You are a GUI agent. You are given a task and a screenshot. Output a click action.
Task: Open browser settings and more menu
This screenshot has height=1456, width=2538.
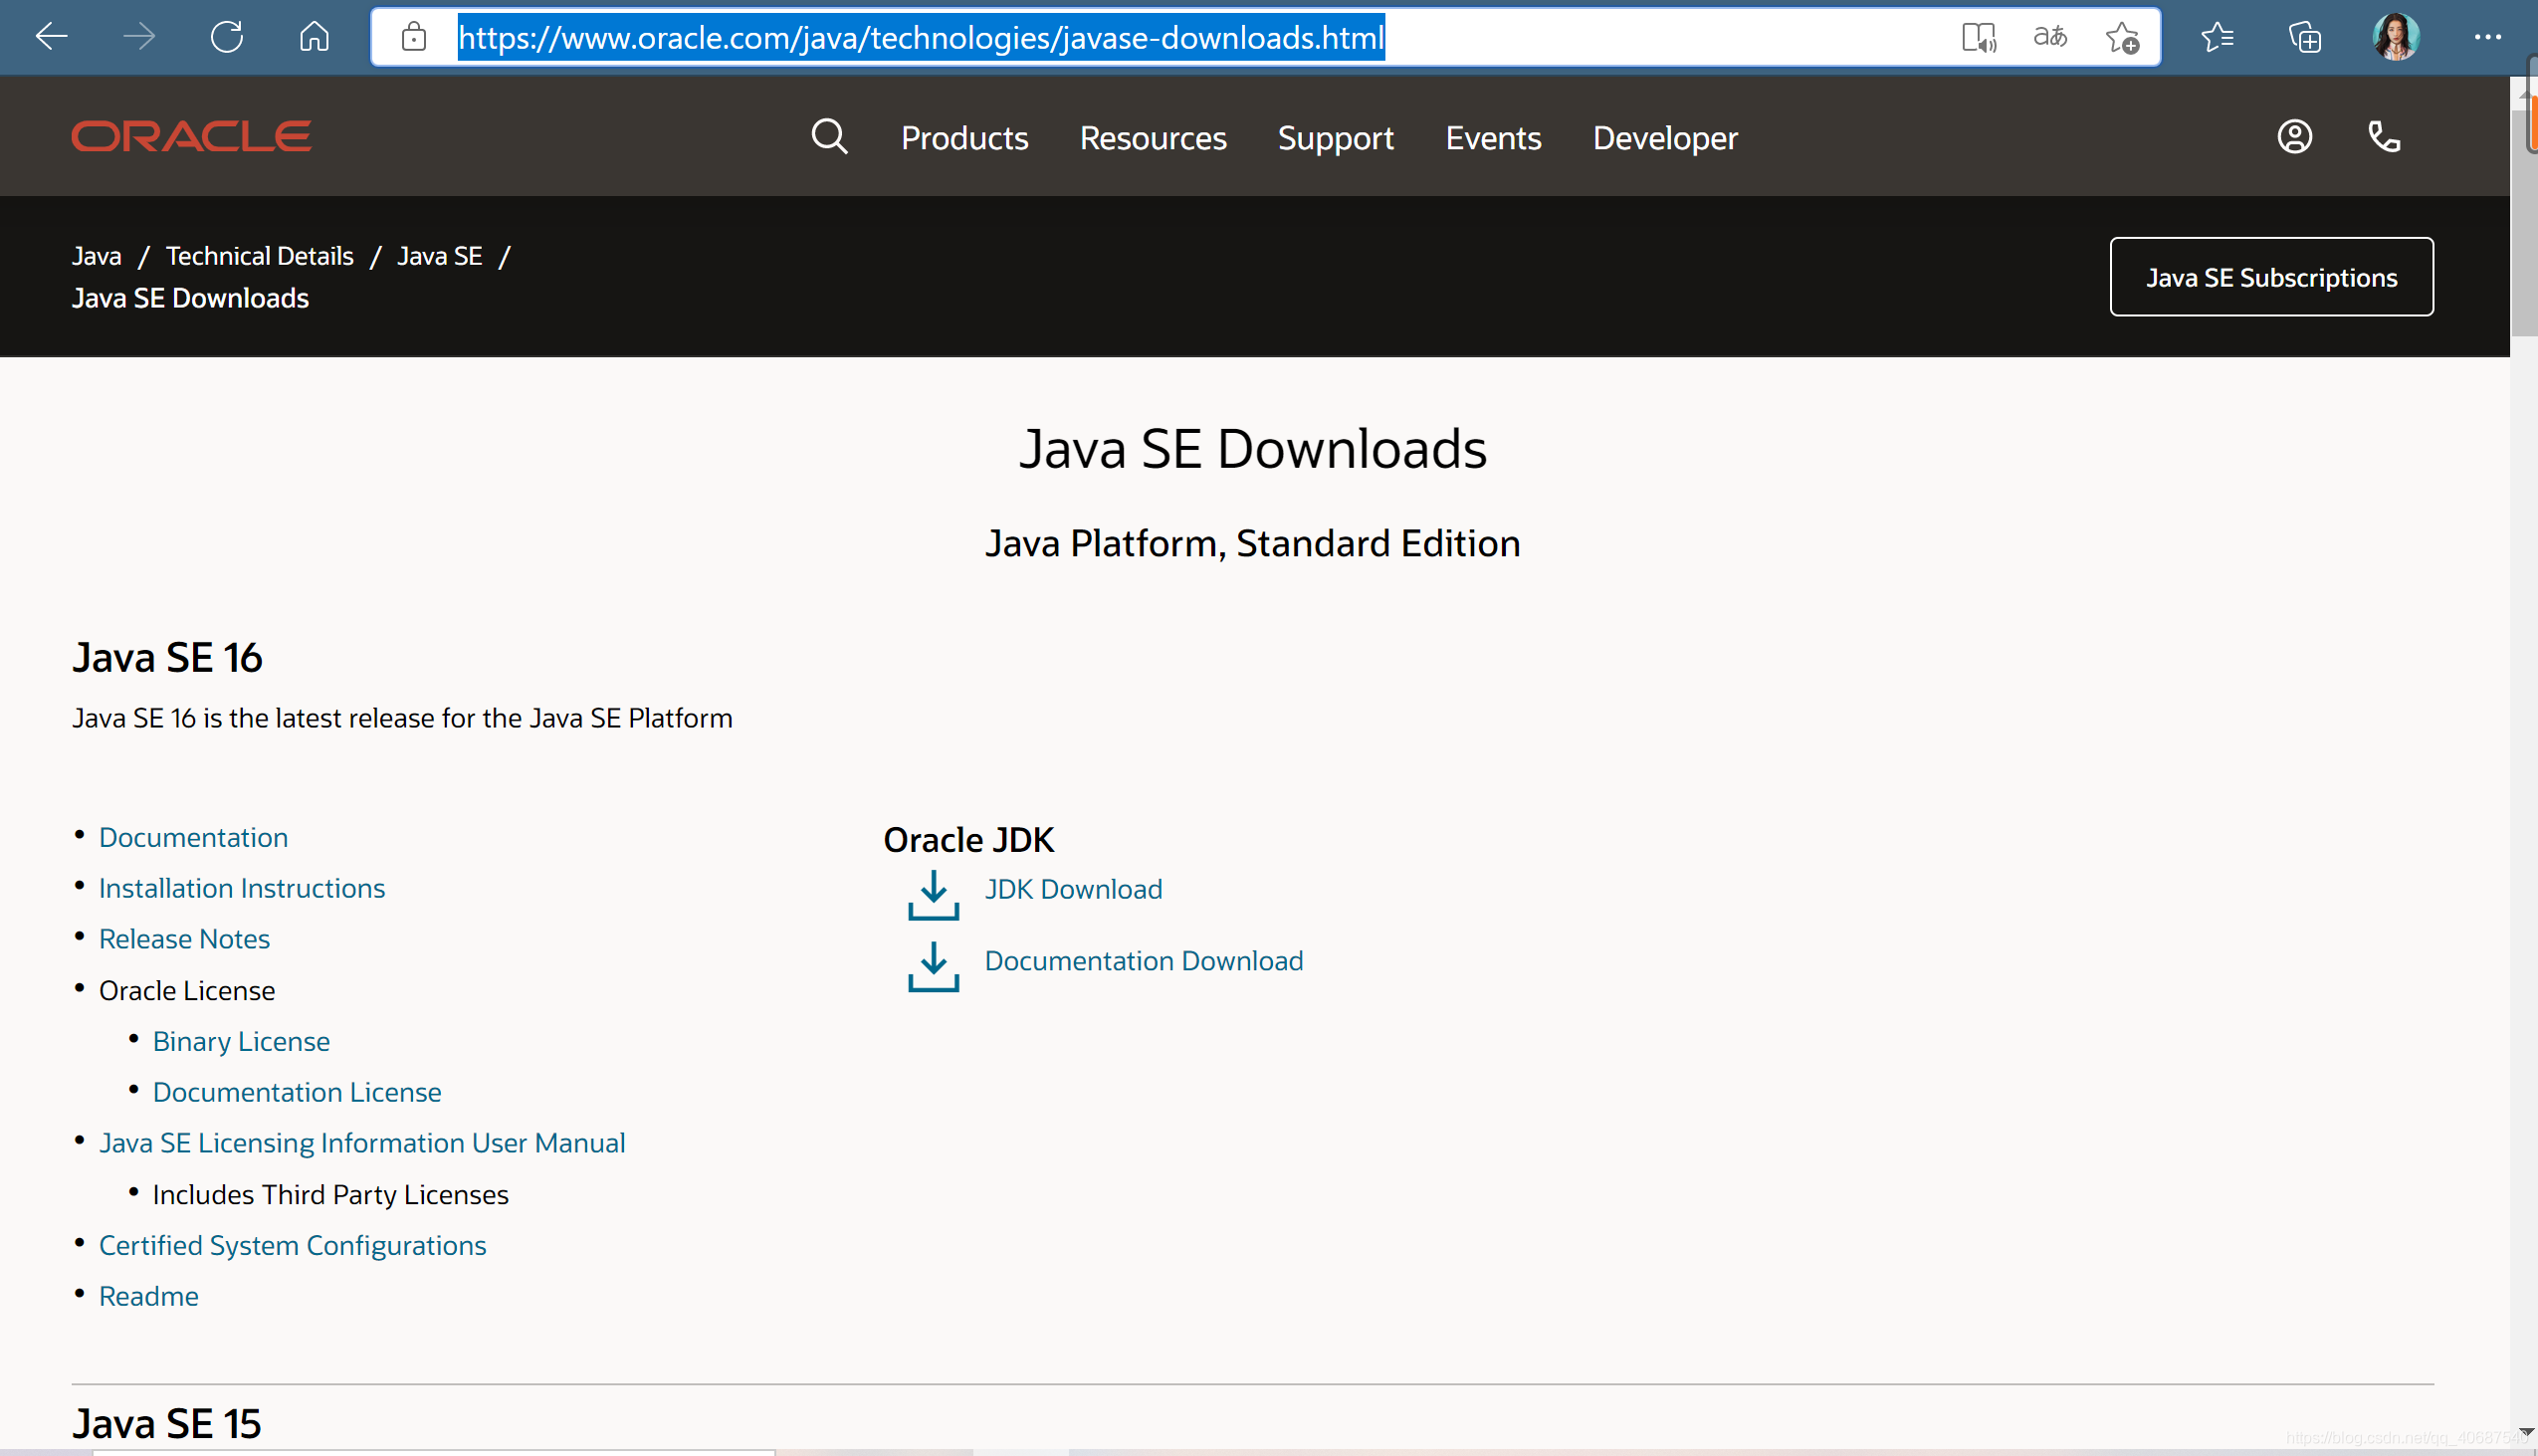click(2487, 38)
